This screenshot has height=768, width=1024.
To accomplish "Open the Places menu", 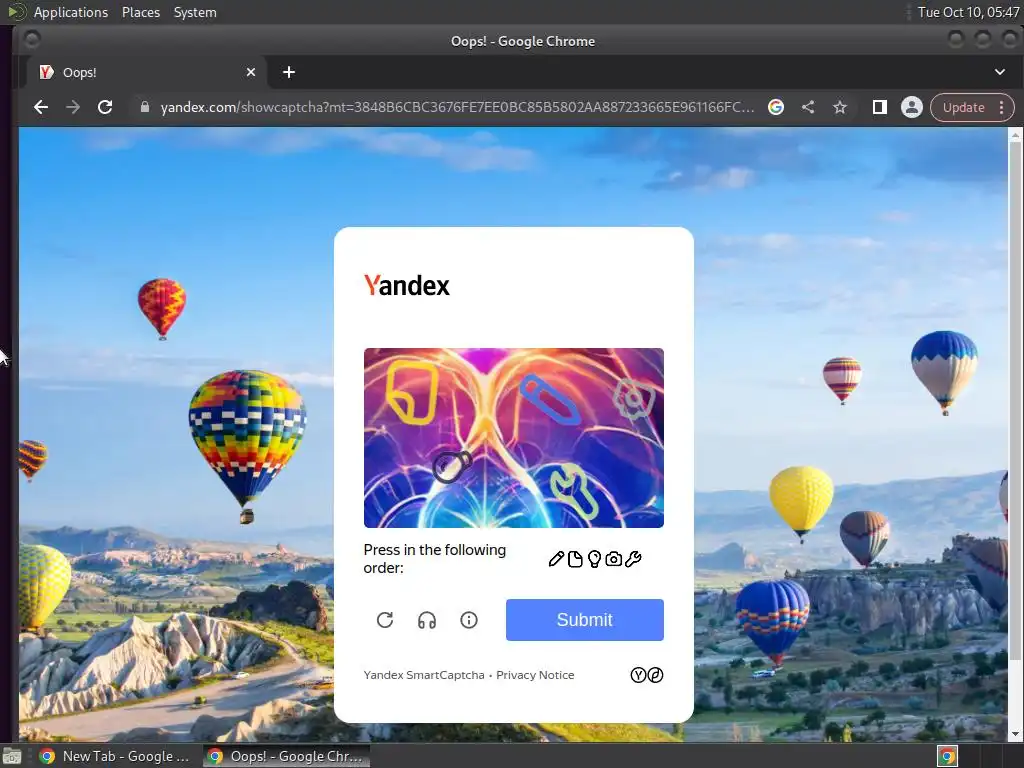I will pyautogui.click(x=141, y=12).
